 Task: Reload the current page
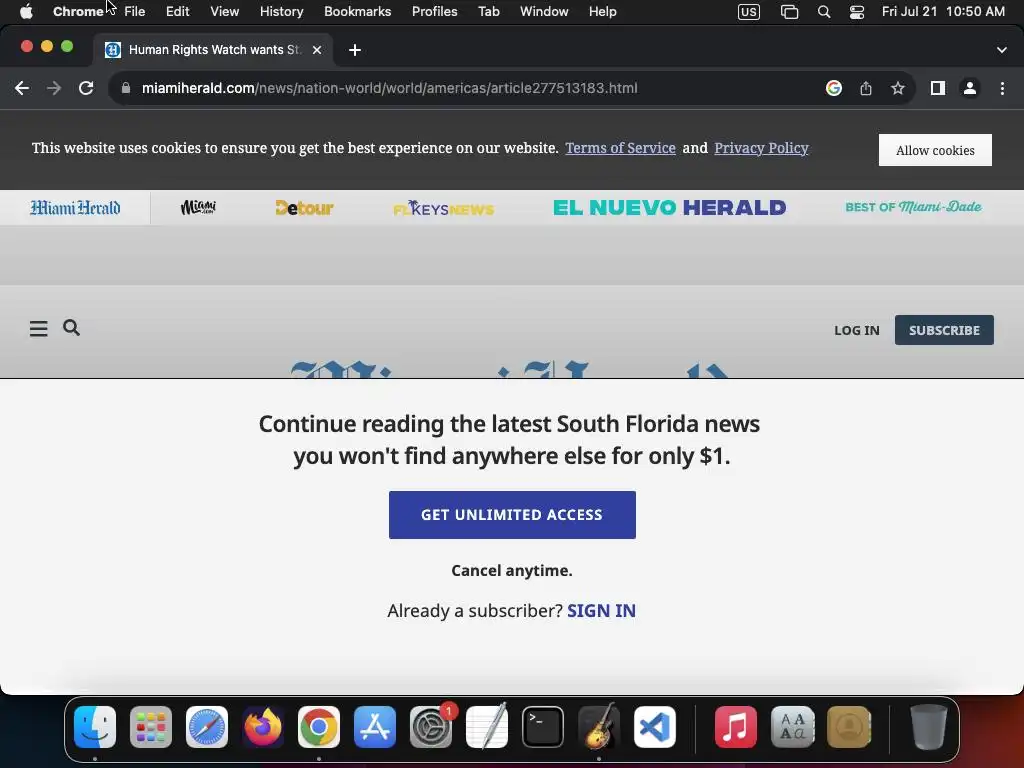(86, 88)
